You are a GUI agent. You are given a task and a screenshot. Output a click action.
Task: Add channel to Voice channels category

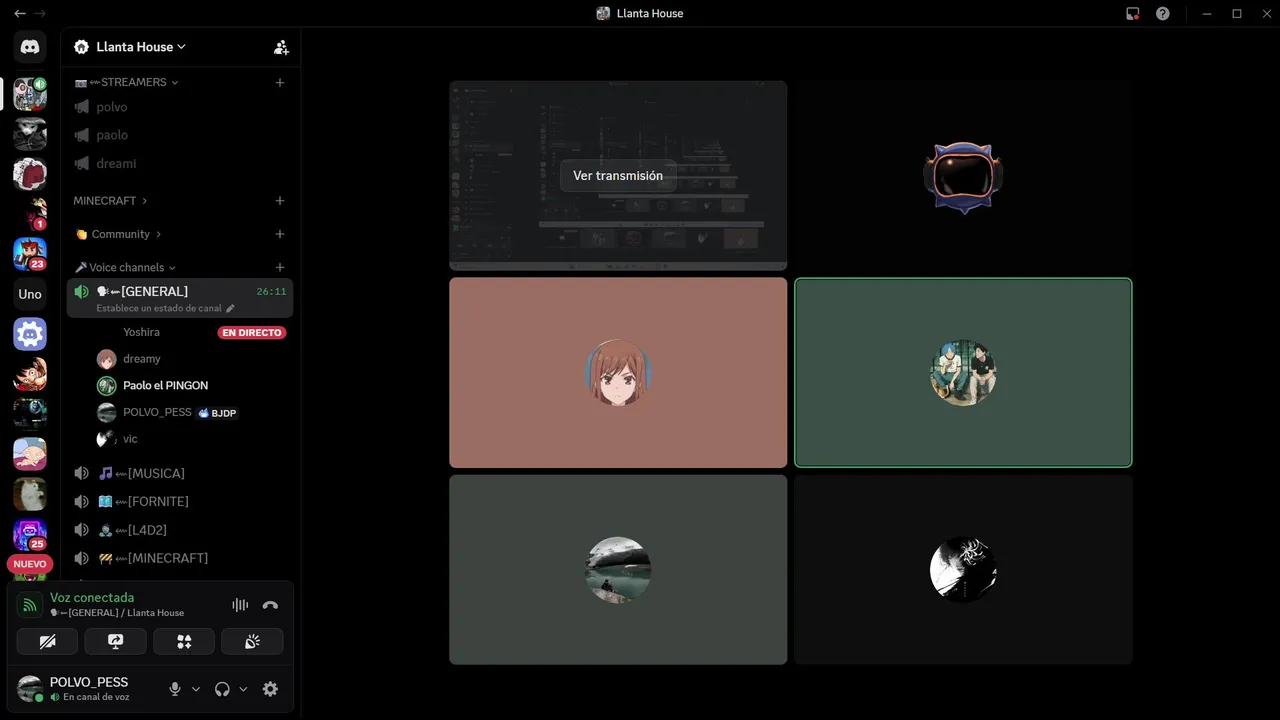[x=280, y=267]
